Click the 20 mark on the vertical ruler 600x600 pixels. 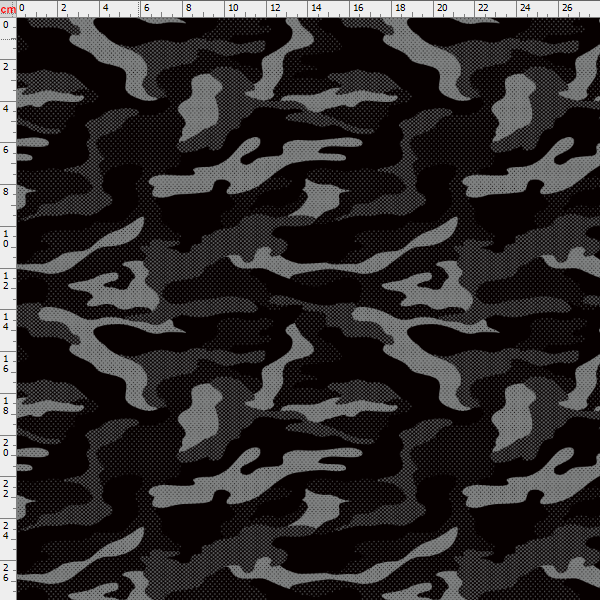pos(5,448)
